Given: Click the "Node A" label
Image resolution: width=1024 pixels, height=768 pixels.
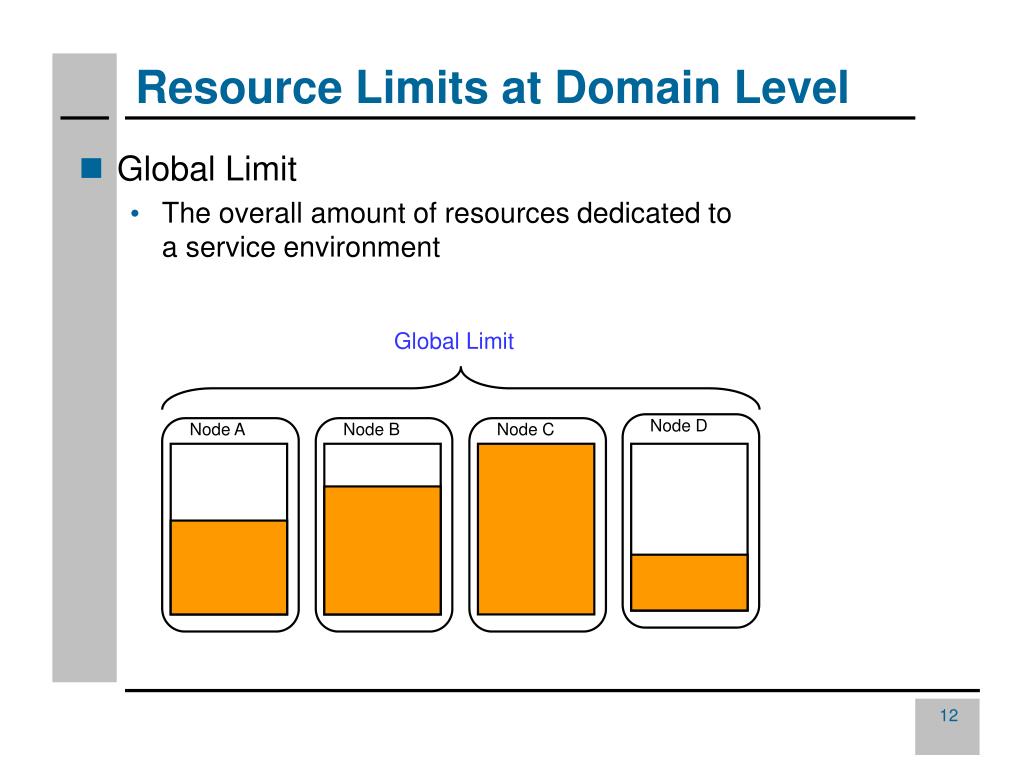Looking at the screenshot, I should (217, 430).
